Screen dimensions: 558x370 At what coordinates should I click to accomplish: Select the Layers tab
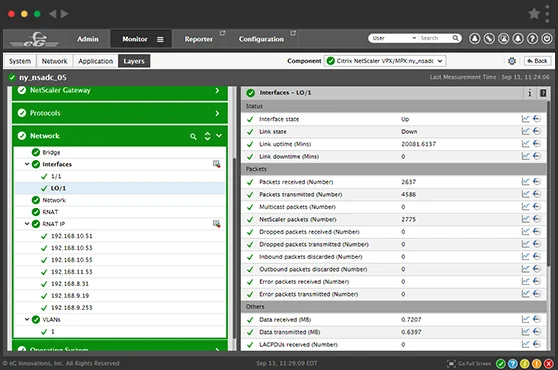click(134, 61)
